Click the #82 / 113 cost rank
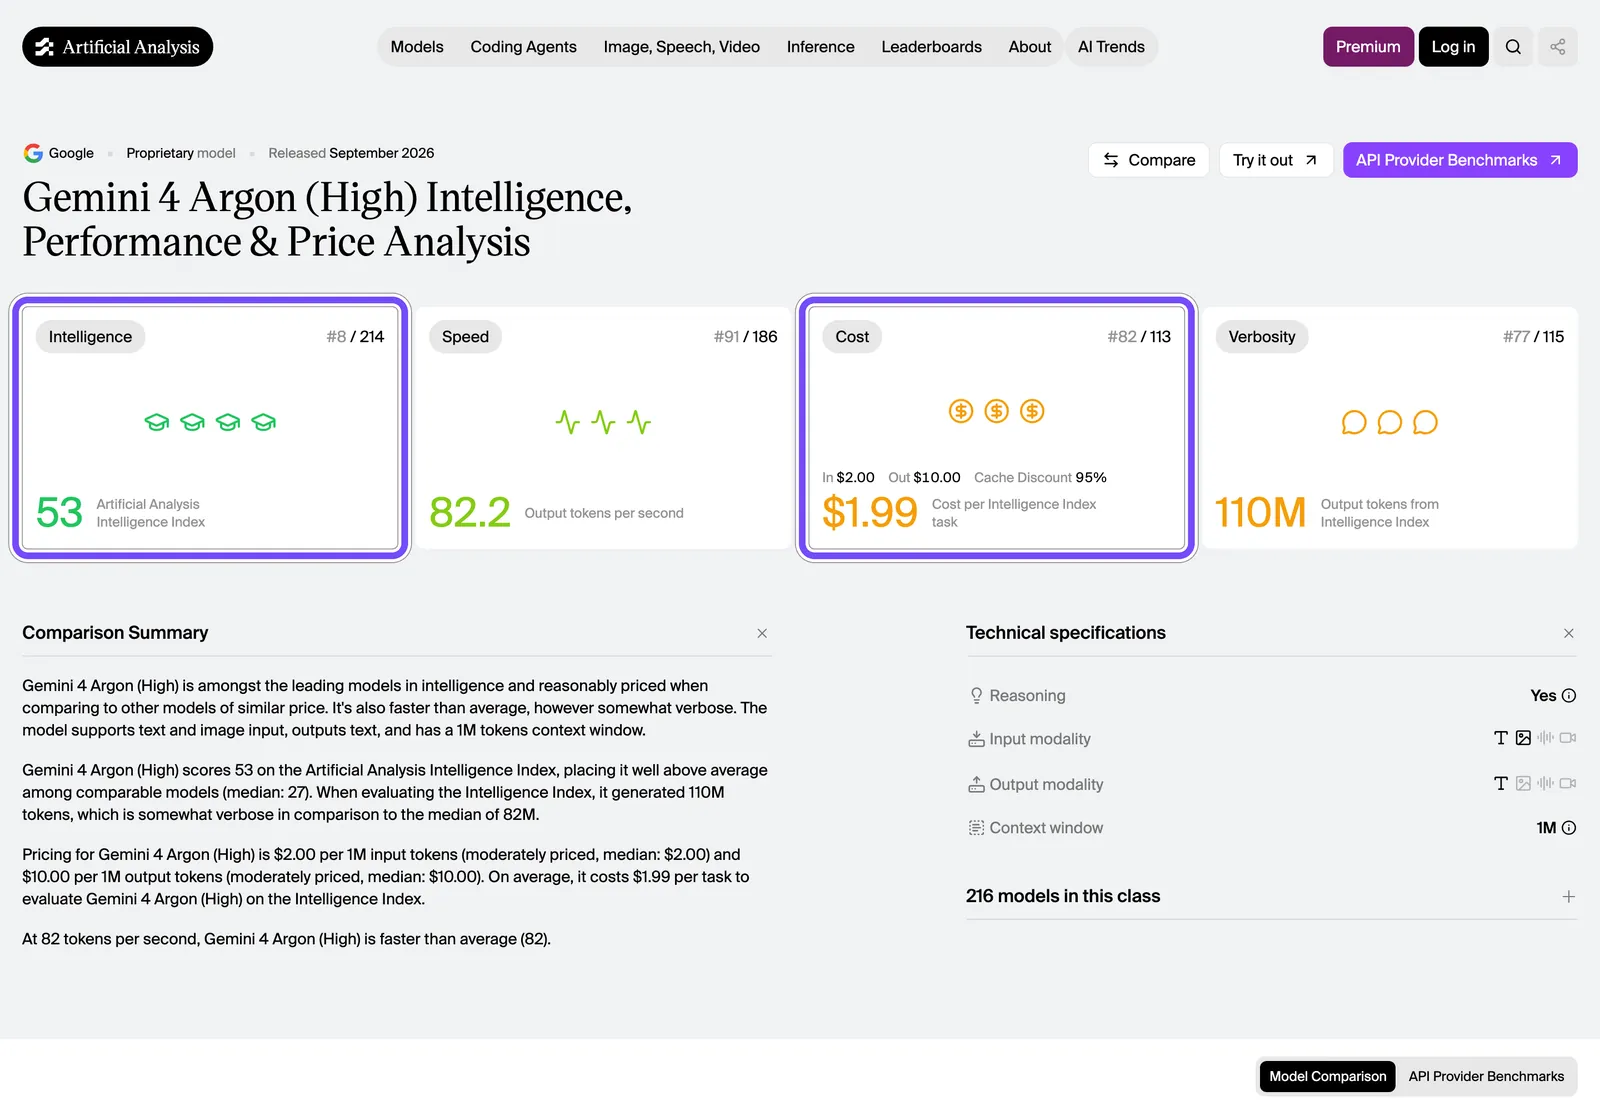Image resolution: width=1600 pixels, height=1111 pixels. coord(1139,337)
